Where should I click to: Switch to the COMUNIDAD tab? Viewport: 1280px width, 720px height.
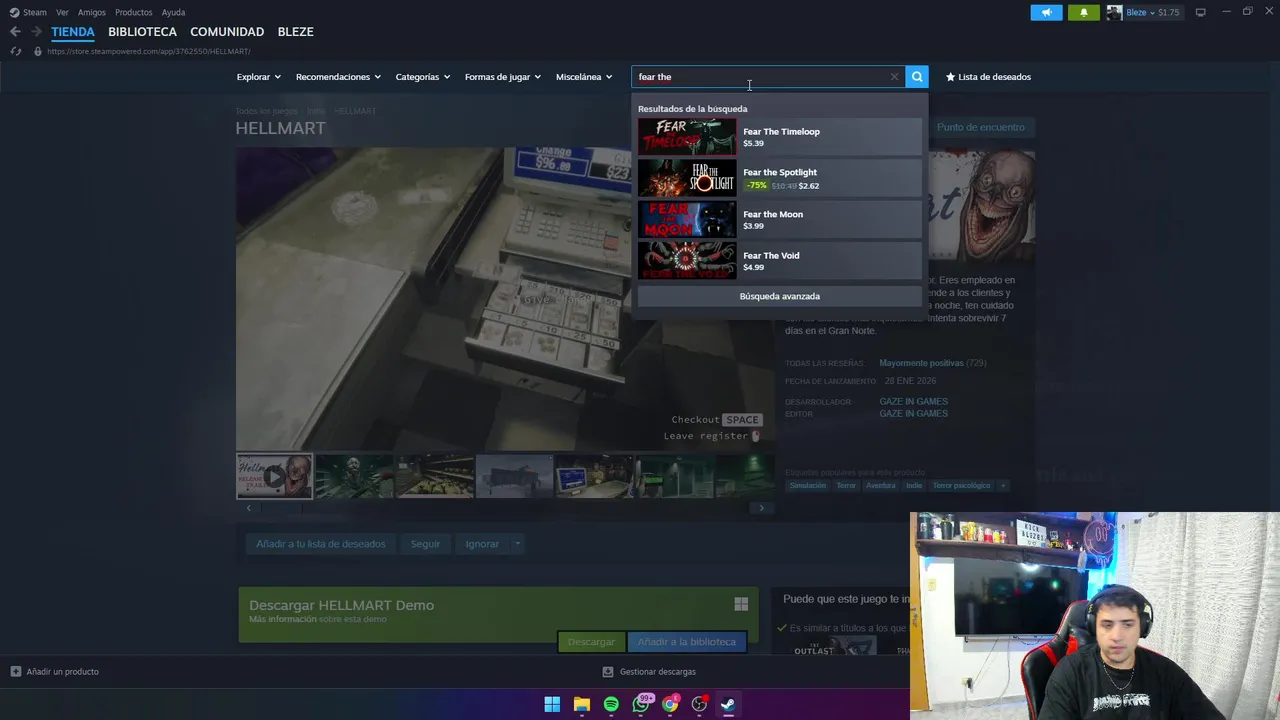tap(227, 32)
